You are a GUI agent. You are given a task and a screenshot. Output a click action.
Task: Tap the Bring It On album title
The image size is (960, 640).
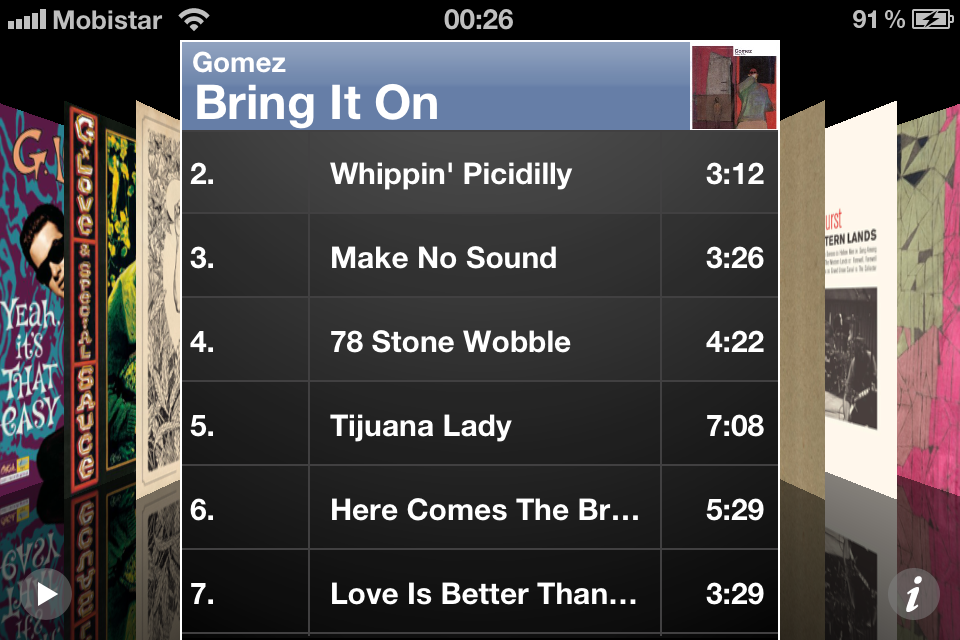pyautogui.click(x=317, y=104)
